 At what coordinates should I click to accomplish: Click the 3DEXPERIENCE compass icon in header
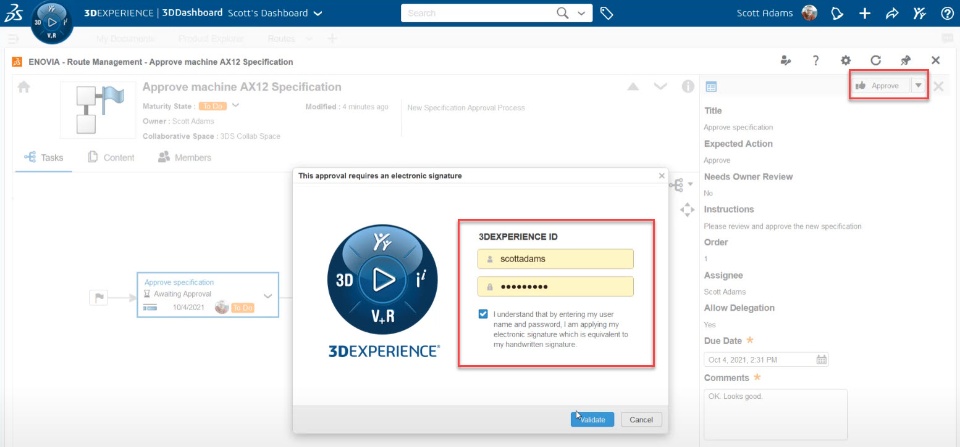pyautogui.click(x=52, y=23)
